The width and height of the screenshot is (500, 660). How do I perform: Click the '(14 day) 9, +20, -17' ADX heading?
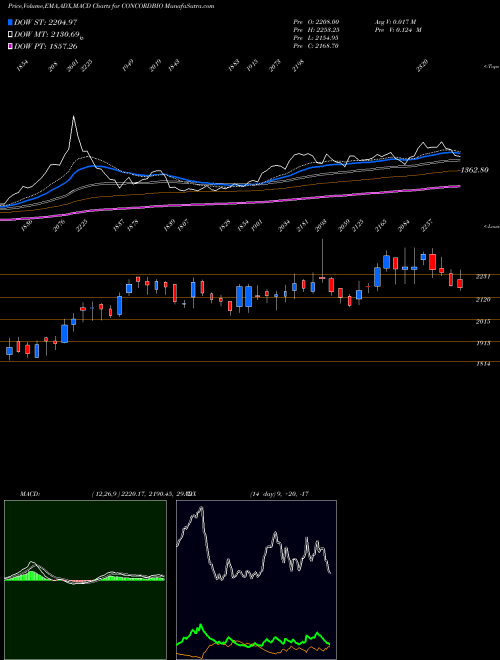(279, 494)
